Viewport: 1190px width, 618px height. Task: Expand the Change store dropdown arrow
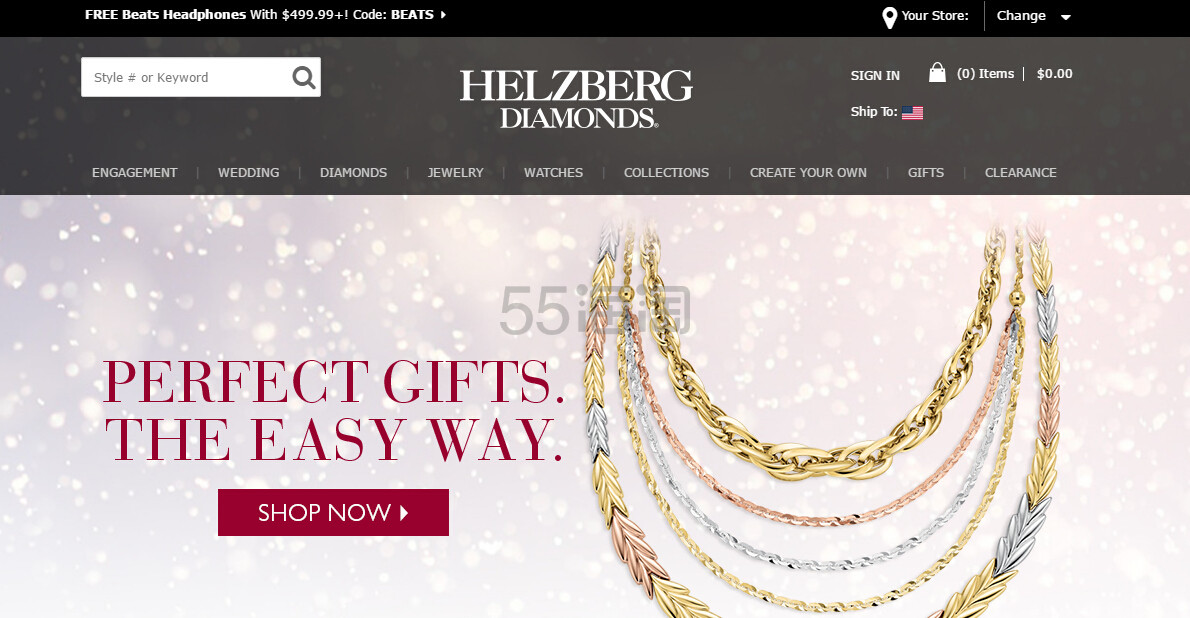pyautogui.click(x=1066, y=17)
